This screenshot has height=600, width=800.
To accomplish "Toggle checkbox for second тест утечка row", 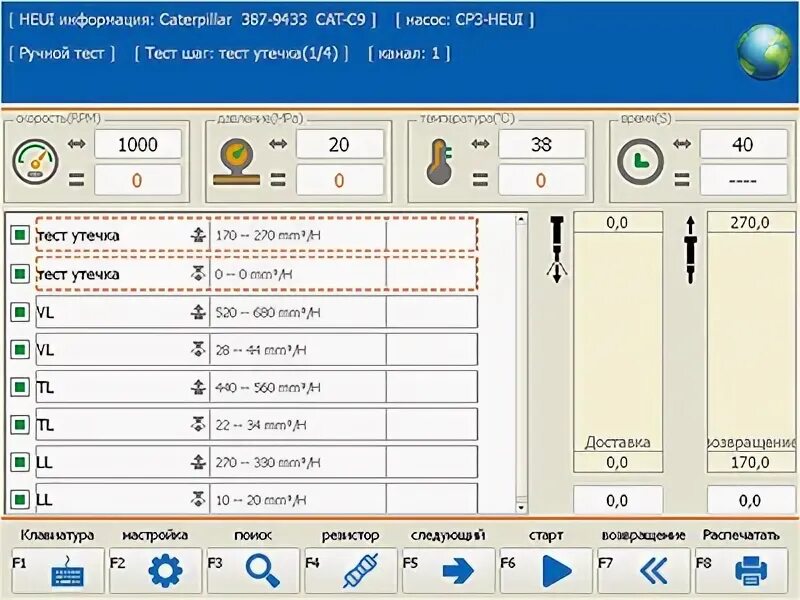I will coord(20,274).
